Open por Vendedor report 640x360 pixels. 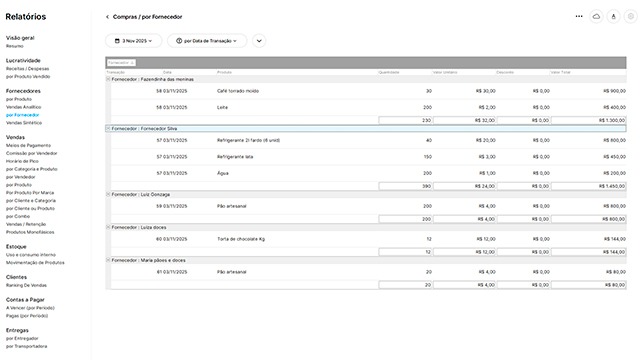click(21, 177)
